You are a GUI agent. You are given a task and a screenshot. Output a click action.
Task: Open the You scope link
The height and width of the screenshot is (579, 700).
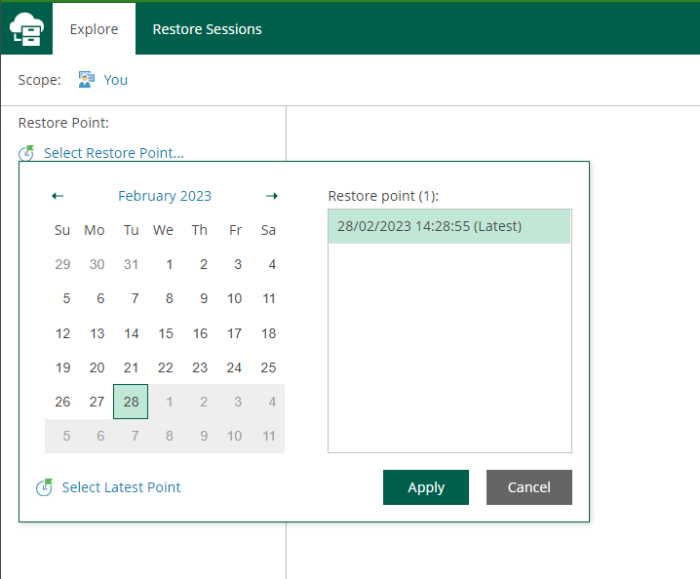[x=116, y=80]
